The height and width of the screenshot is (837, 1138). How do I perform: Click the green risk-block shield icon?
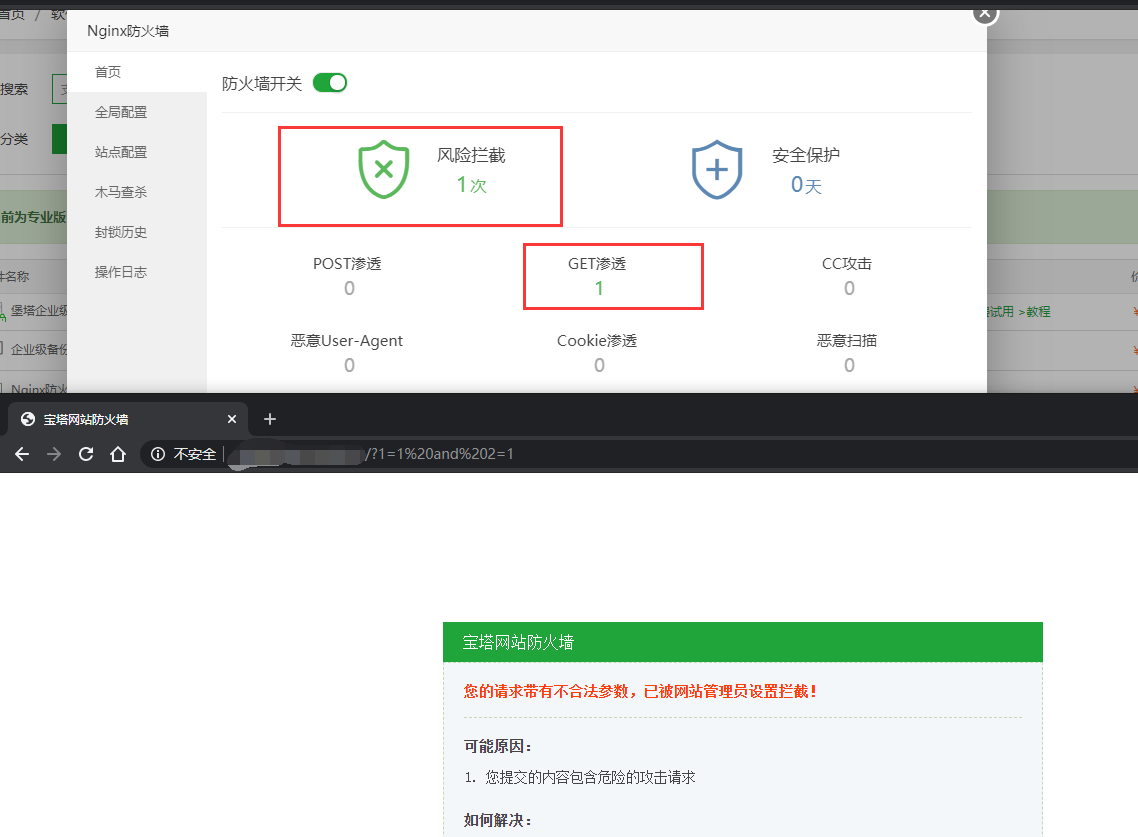(x=383, y=169)
